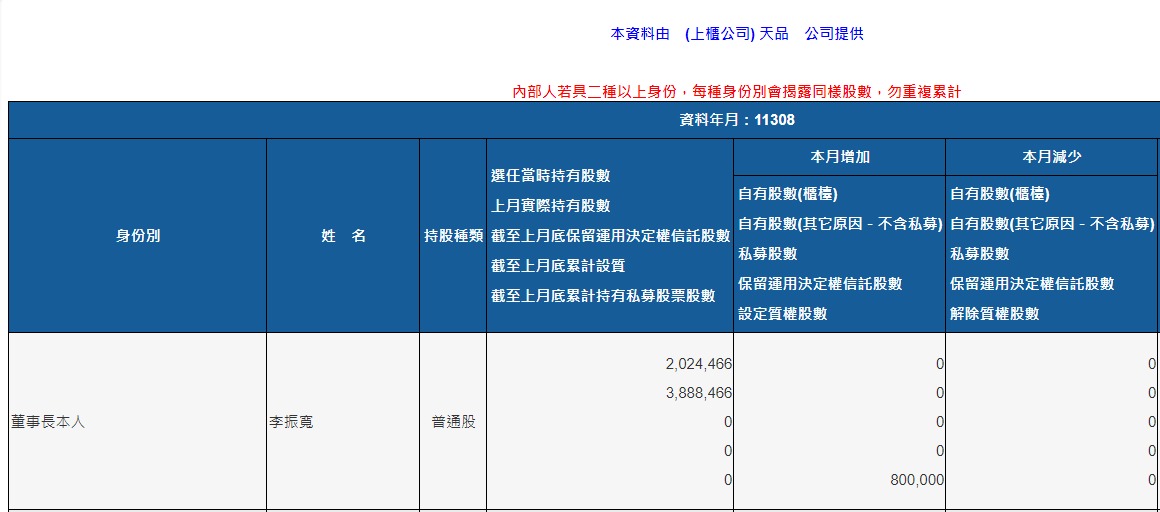Click 私募股數 under 本月減少
Viewport: 1160px width, 512px height.
click(x=979, y=254)
